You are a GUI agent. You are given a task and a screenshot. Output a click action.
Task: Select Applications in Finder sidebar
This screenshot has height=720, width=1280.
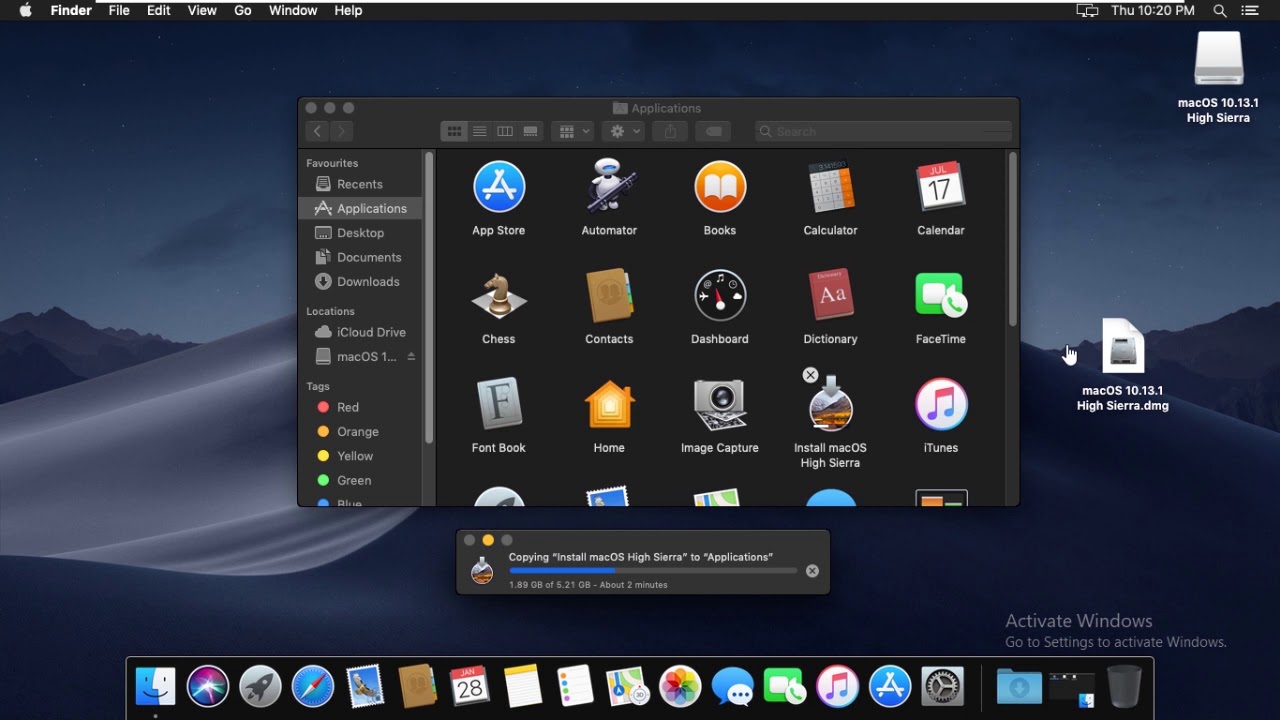[360, 208]
